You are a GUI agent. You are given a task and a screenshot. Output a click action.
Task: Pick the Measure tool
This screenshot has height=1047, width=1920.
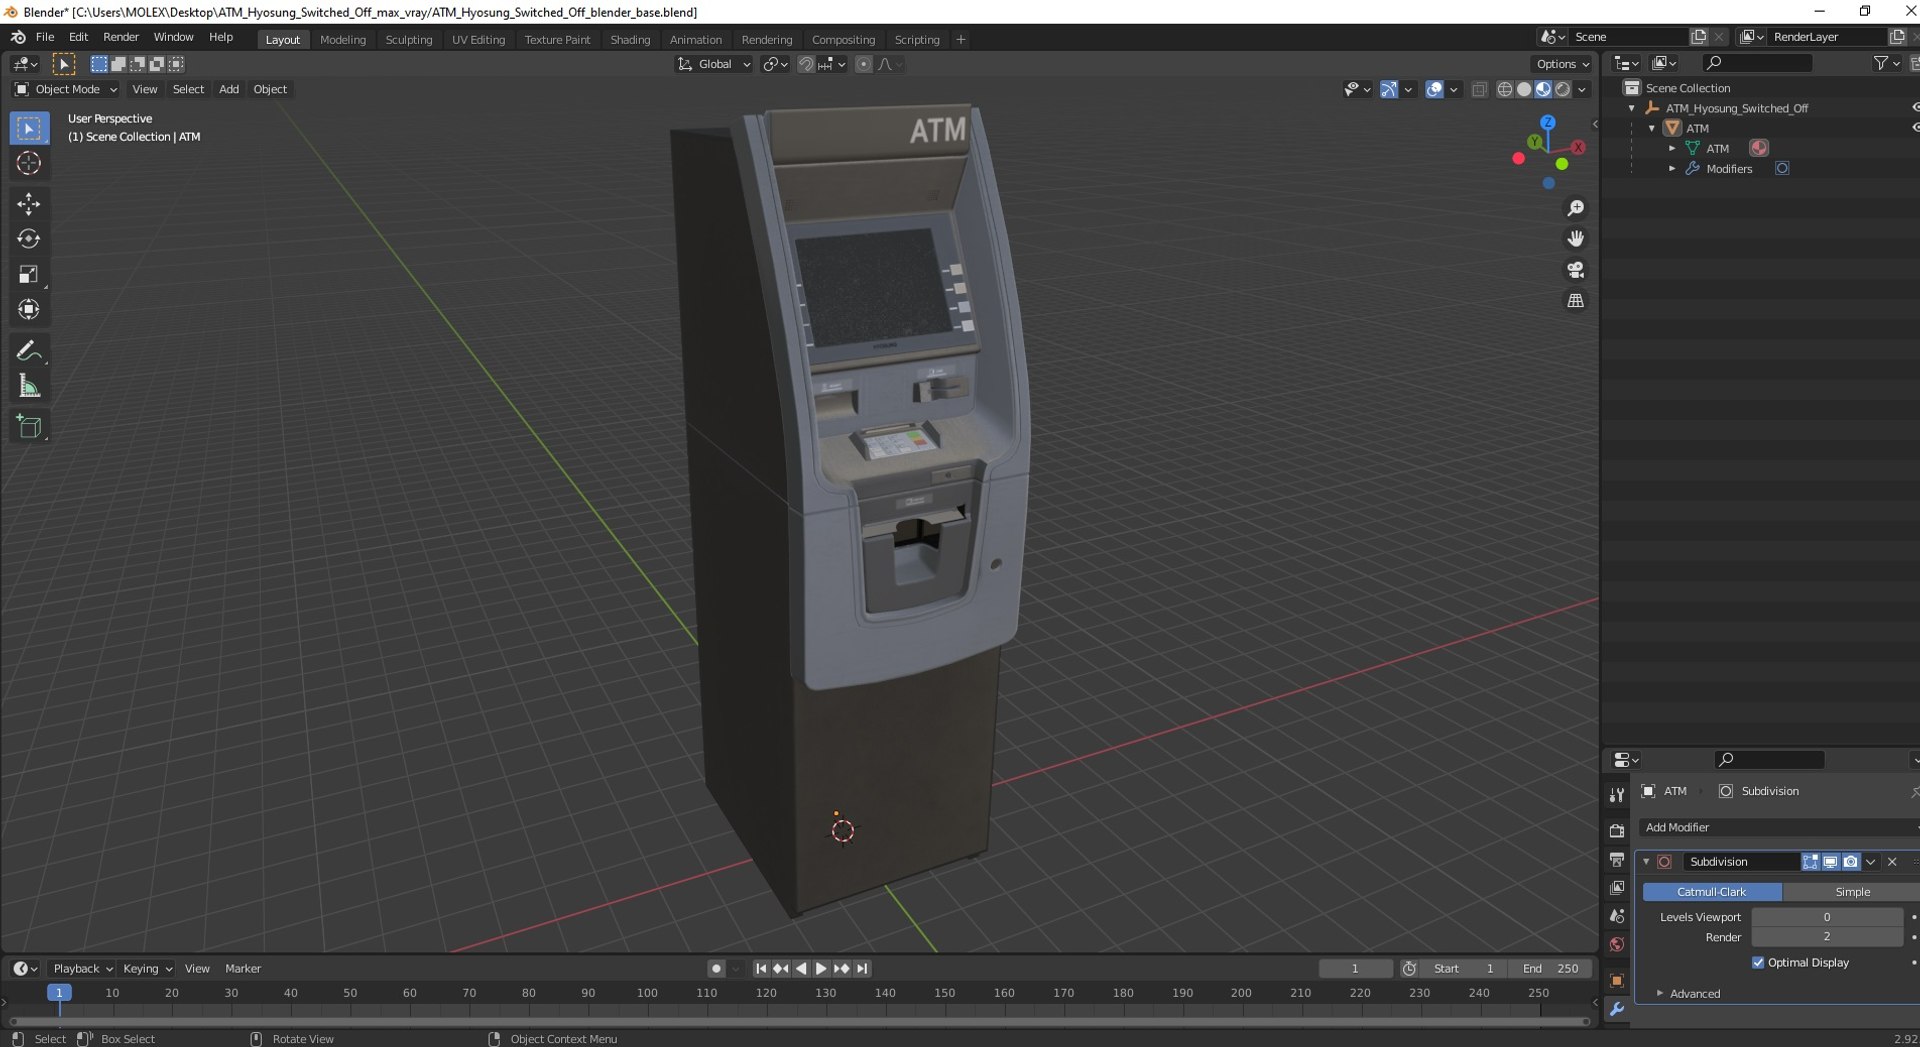tap(29, 386)
